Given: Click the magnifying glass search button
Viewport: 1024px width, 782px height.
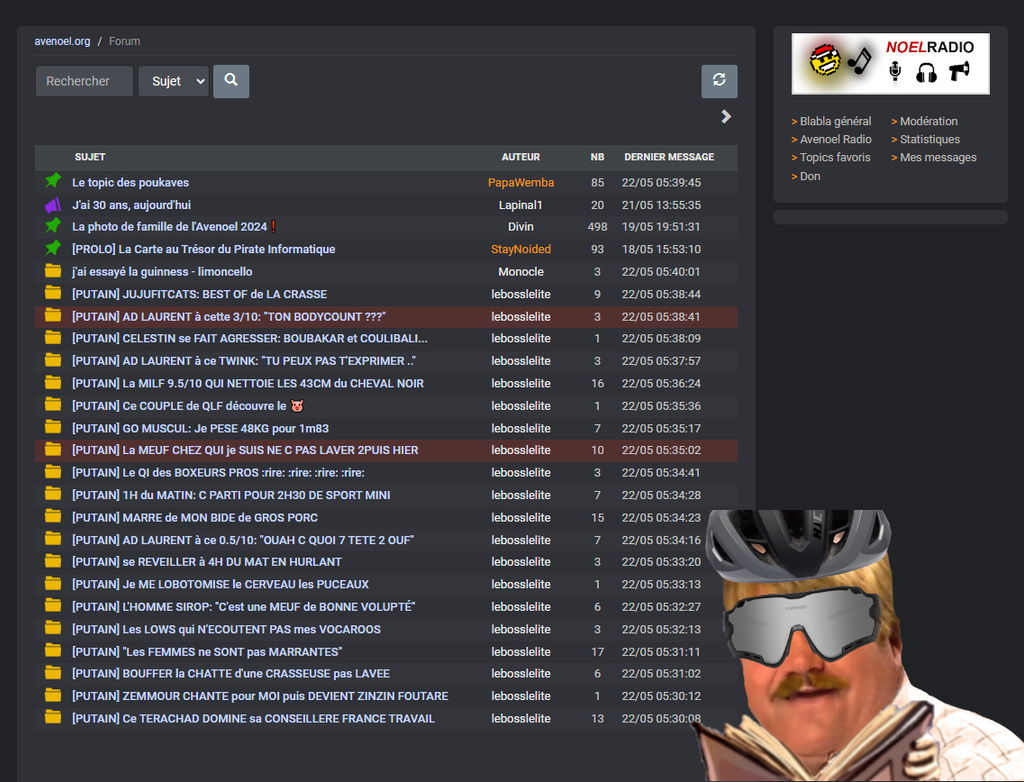Looking at the screenshot, I should 231,81.
